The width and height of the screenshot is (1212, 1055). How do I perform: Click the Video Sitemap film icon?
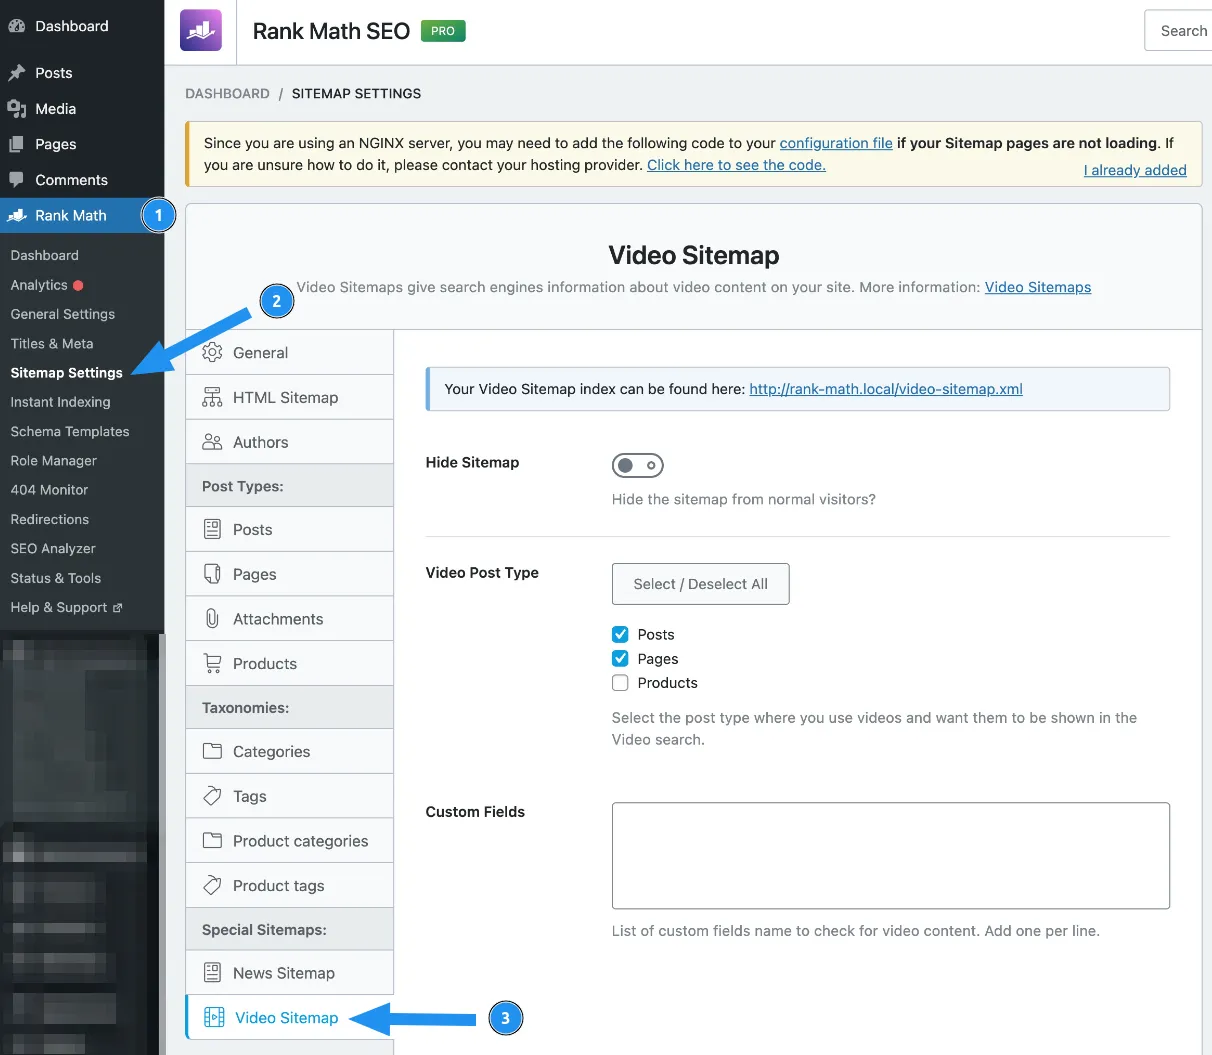point(214,1017)
